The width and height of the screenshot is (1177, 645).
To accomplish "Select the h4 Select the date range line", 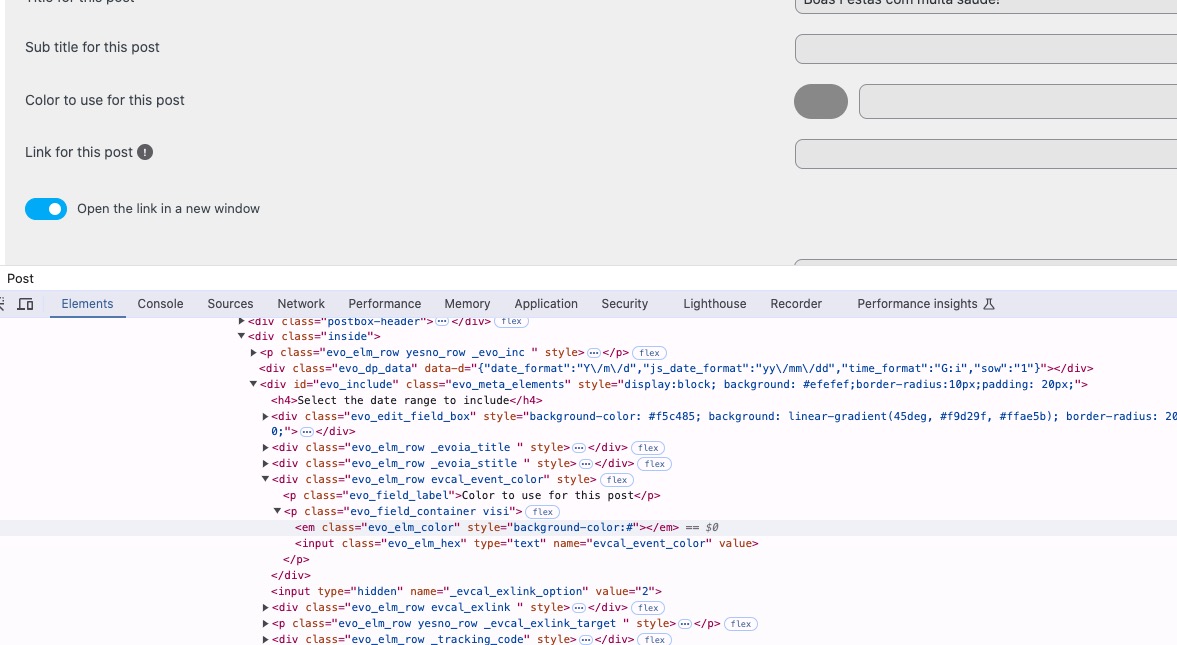I will (406, 400).
